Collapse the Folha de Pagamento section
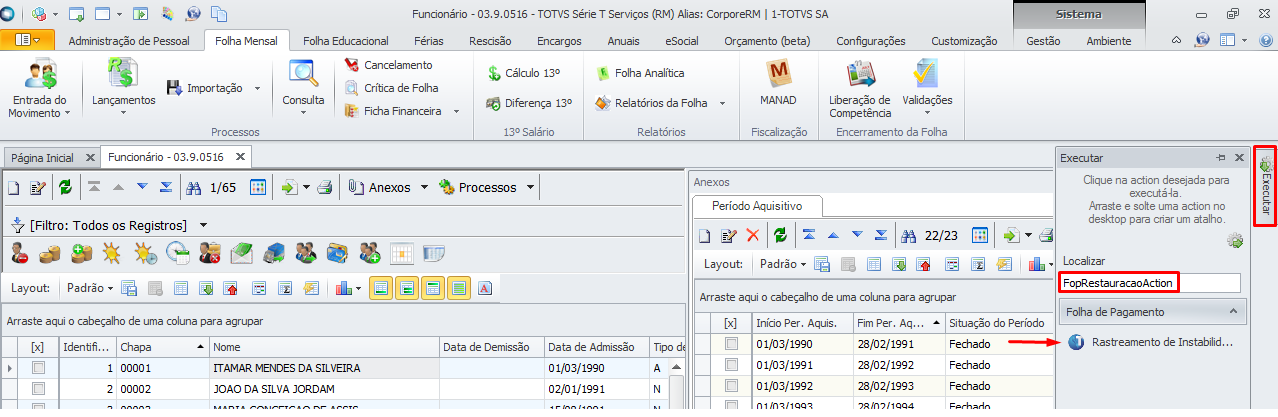This screenshot has height=417, width=1278. tap(1234, 313)
